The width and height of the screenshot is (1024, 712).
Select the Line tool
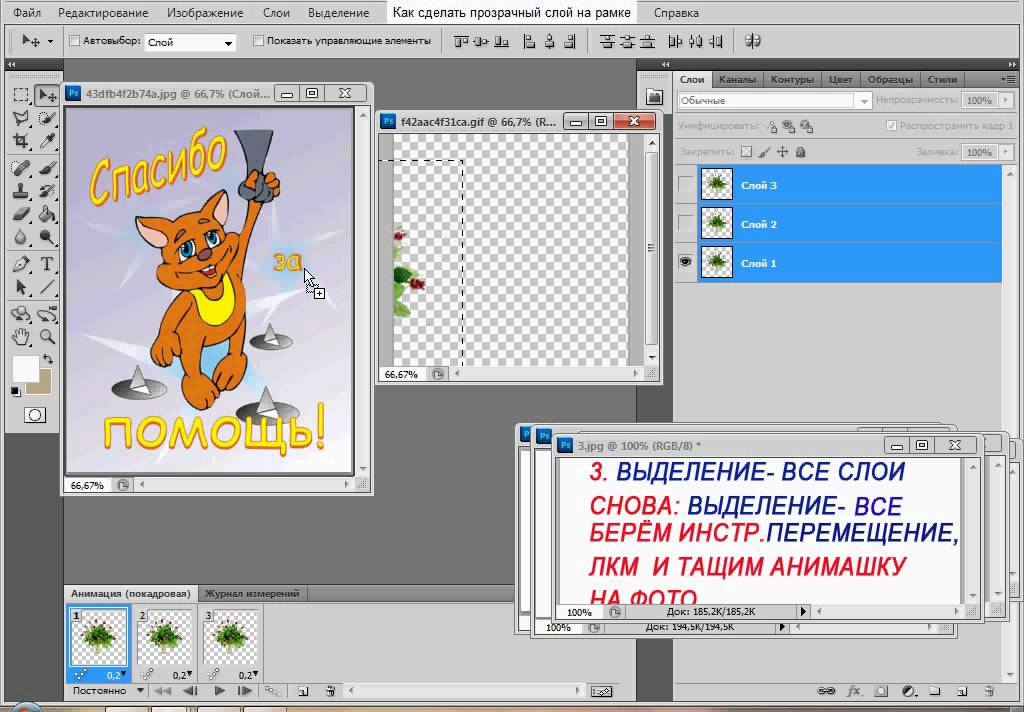pyautogui.click(x=47, y=287)
